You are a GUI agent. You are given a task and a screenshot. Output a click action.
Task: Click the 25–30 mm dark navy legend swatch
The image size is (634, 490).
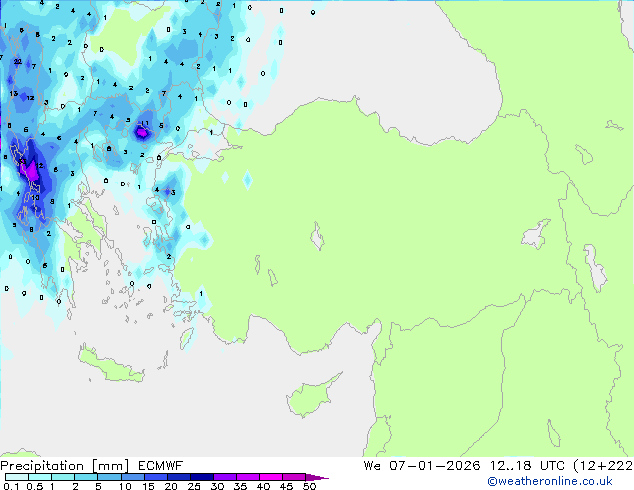click(x=201, y=477)
